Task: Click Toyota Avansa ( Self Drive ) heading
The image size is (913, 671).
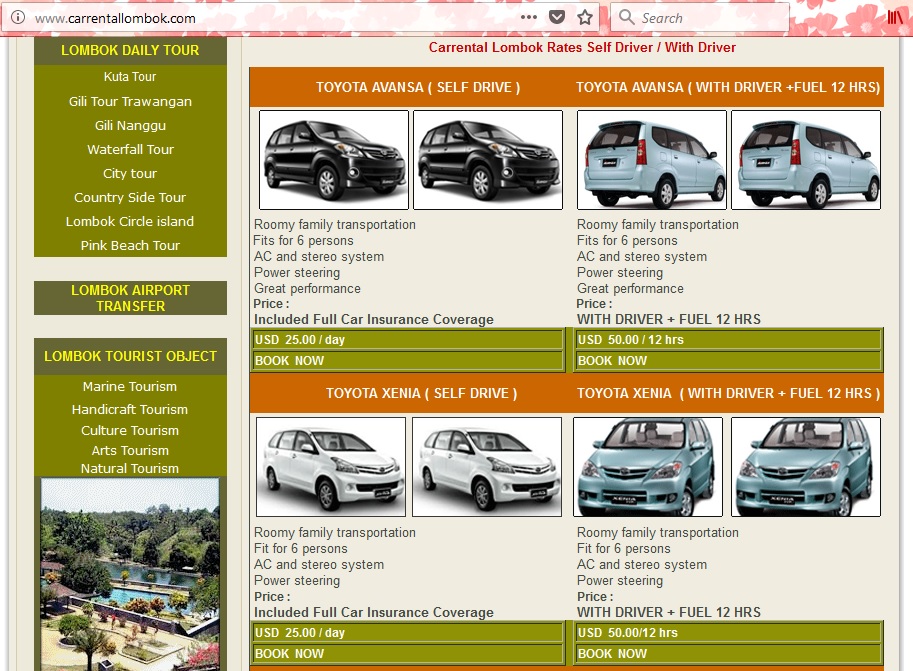Action: click(x=417, y=87)
